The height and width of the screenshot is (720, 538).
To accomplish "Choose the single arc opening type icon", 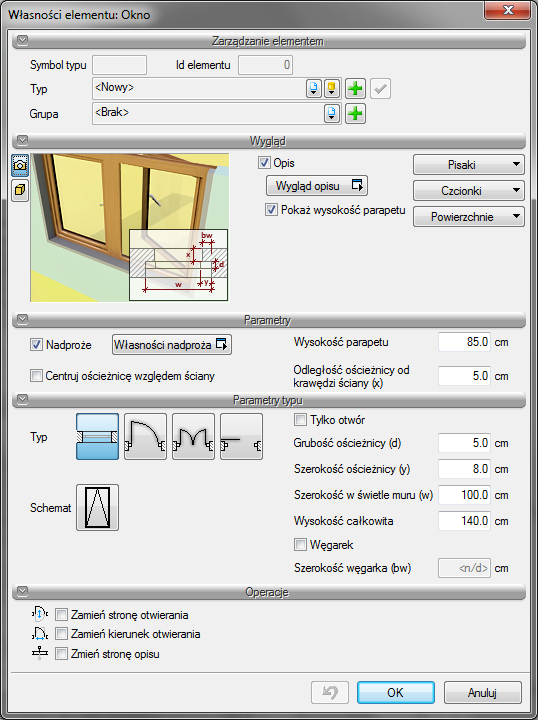I will [x=146, y=436].
